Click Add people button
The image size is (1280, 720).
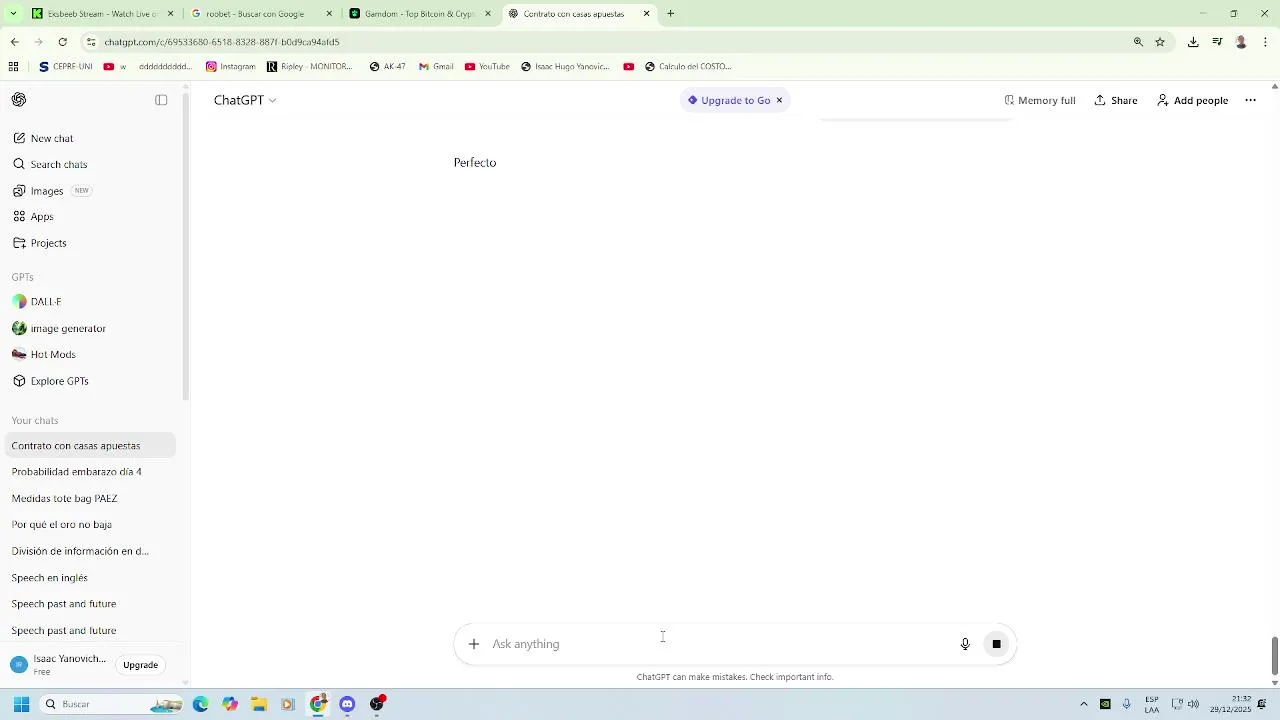point(1192,100)
